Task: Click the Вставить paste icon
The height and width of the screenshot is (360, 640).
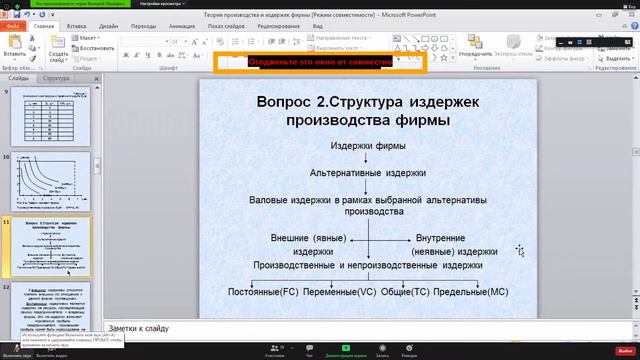Action: (15, 42)
